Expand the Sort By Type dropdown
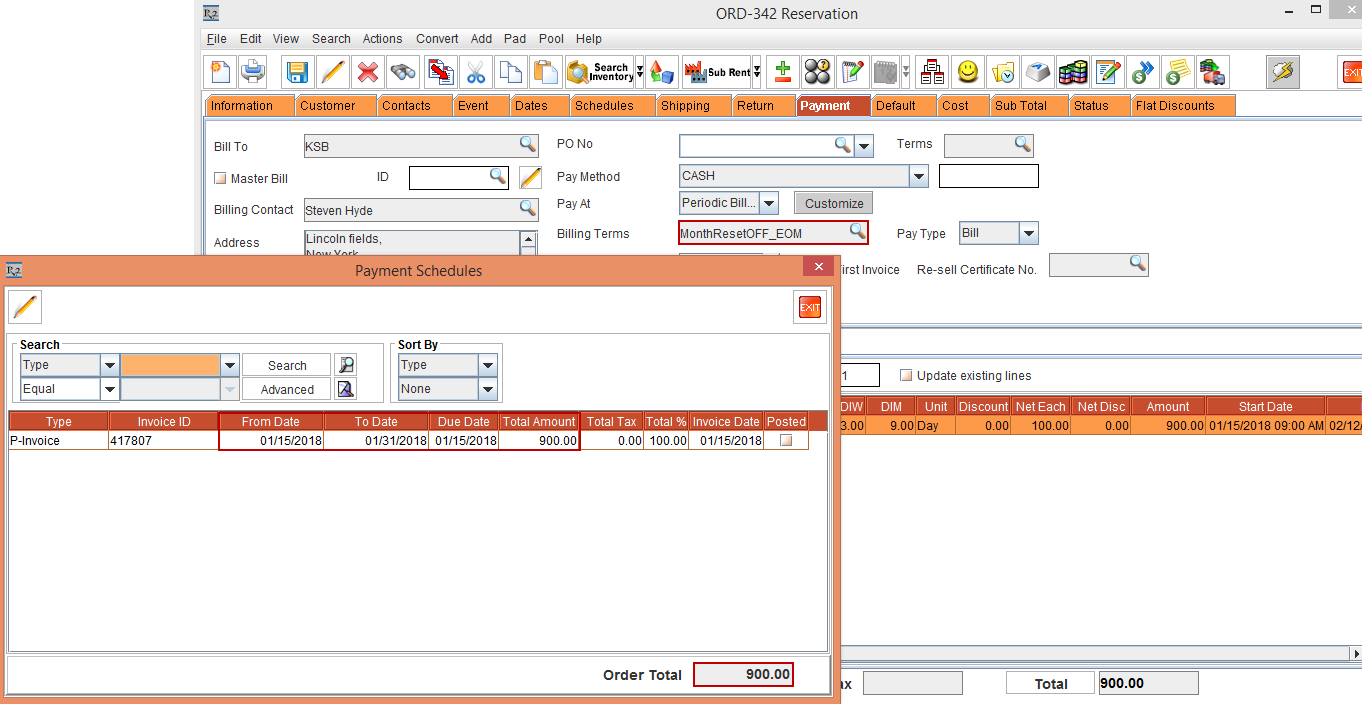This screenshot has width=1362, height=704. pos(487,365)
